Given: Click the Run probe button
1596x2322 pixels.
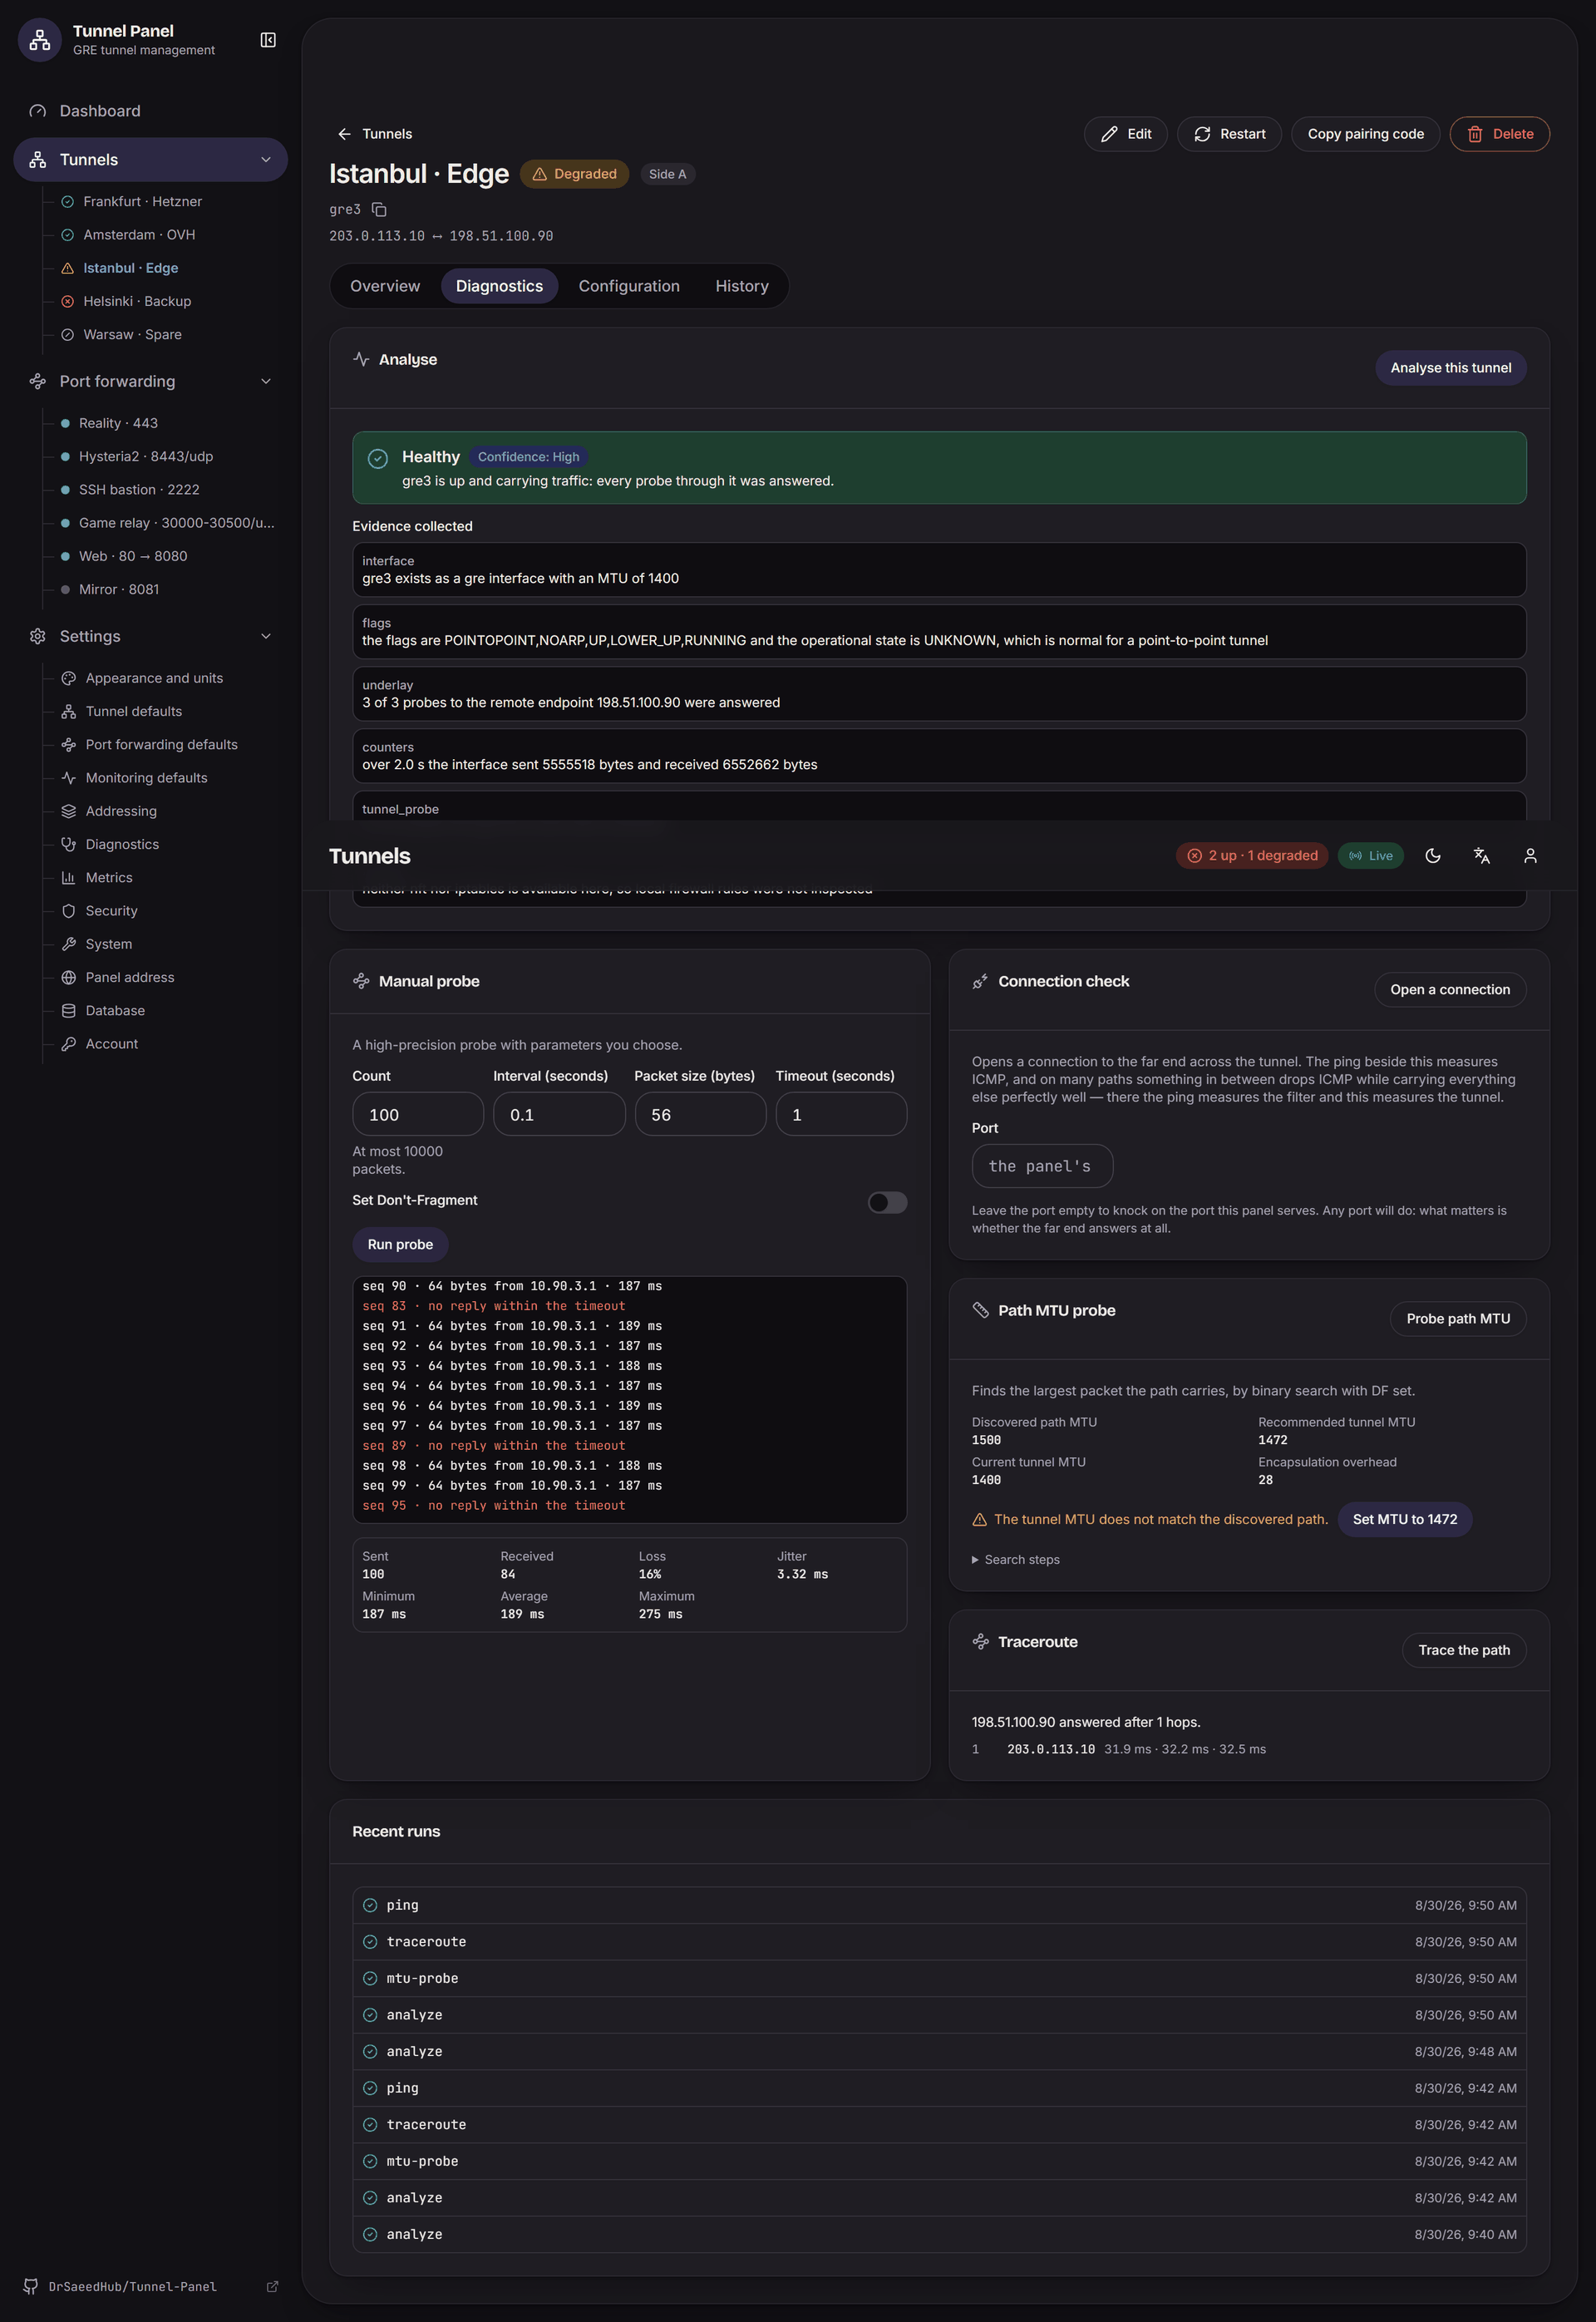Looking at the screenshot, I should 400,1244.
